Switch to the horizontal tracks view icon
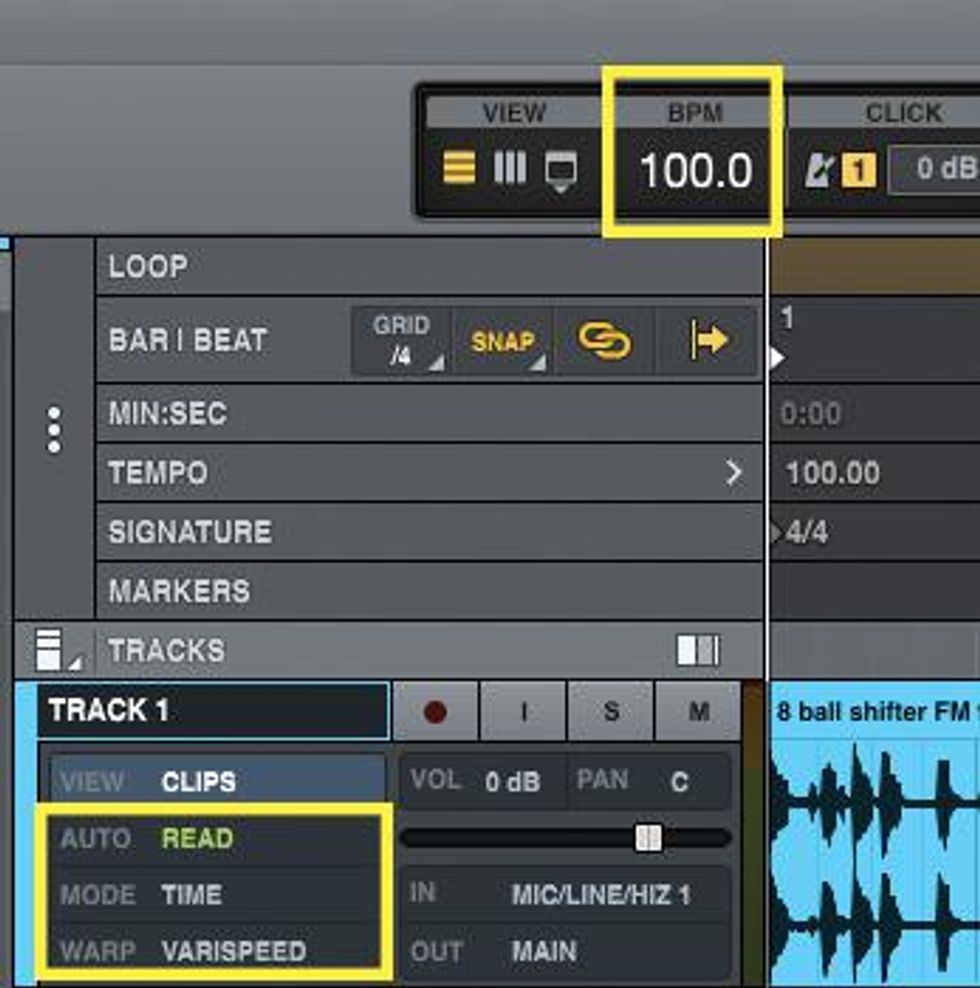 (x=459, y=168)
